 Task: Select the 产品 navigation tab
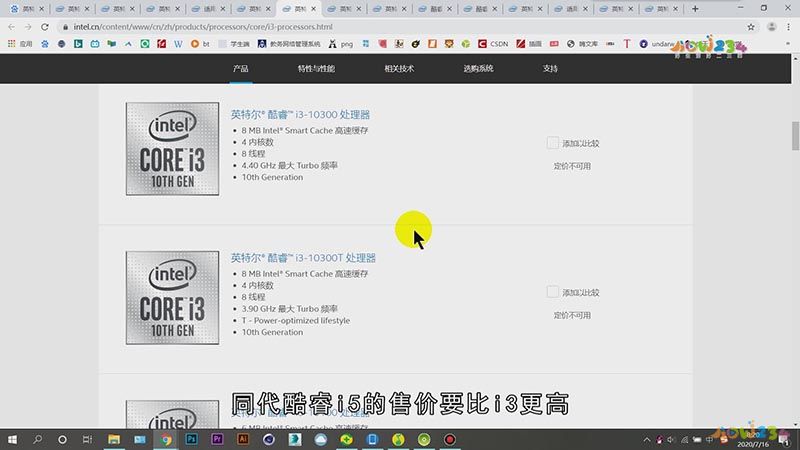point(240,68)
